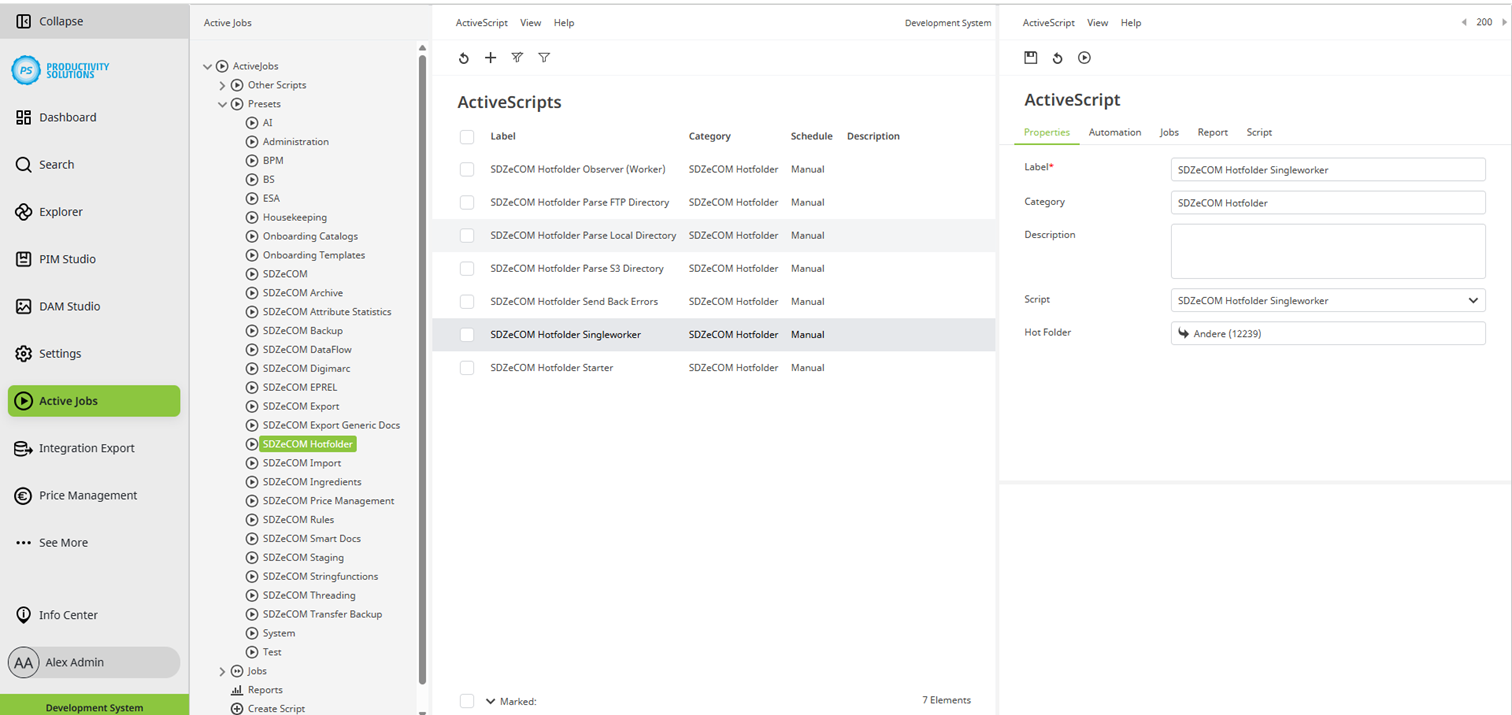Screen dimensions: 1512x715
Task: Collapse the Presets tree node
Action: [222, 103]
